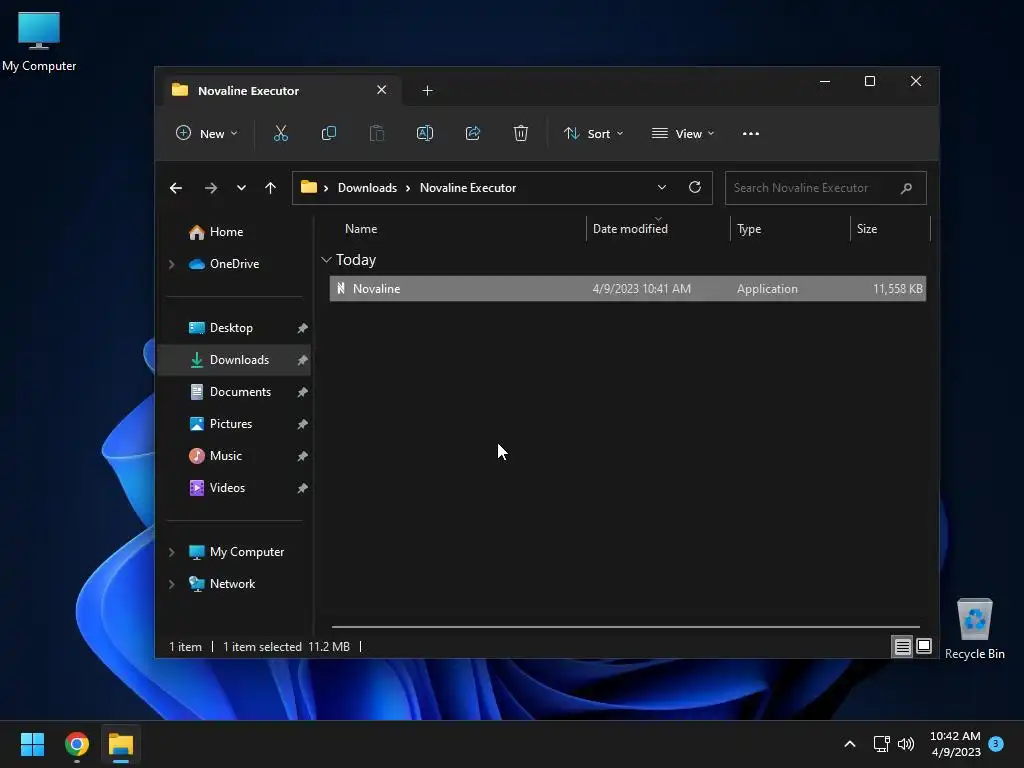Open network tray icon
Viewport: 1024px width, 768px height.
tap(882, 744)
